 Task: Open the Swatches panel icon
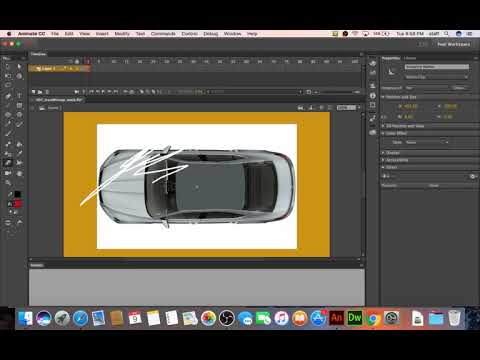(x=373, y=73)
